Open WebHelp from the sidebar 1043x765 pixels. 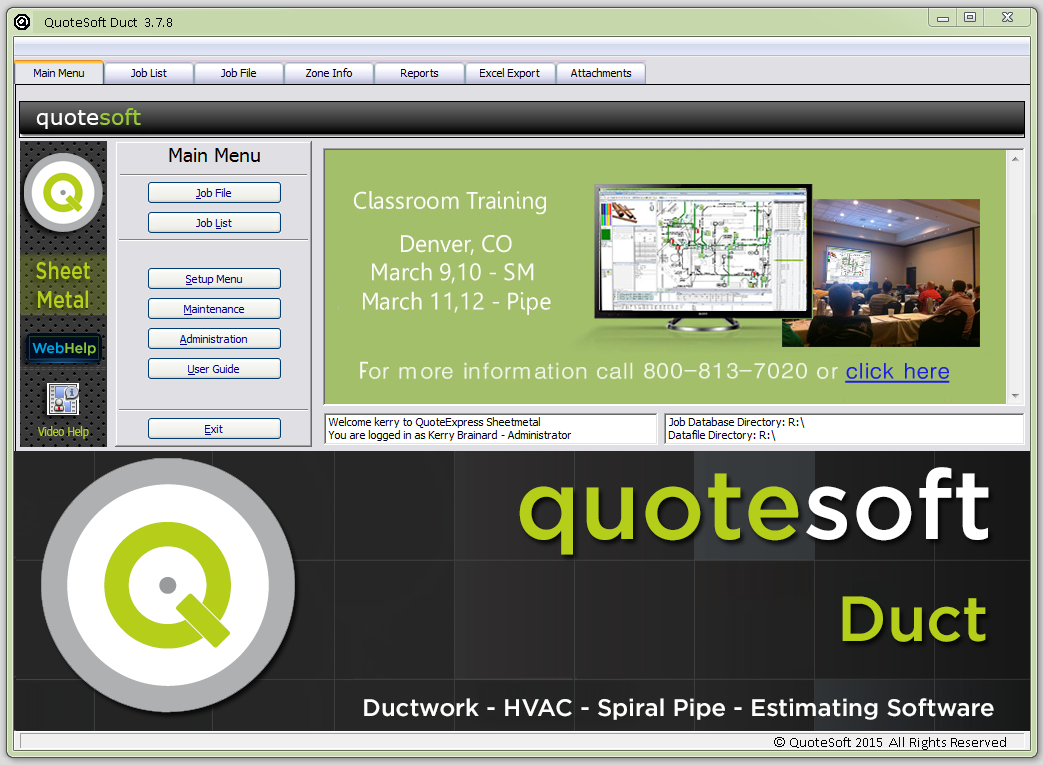64,348
